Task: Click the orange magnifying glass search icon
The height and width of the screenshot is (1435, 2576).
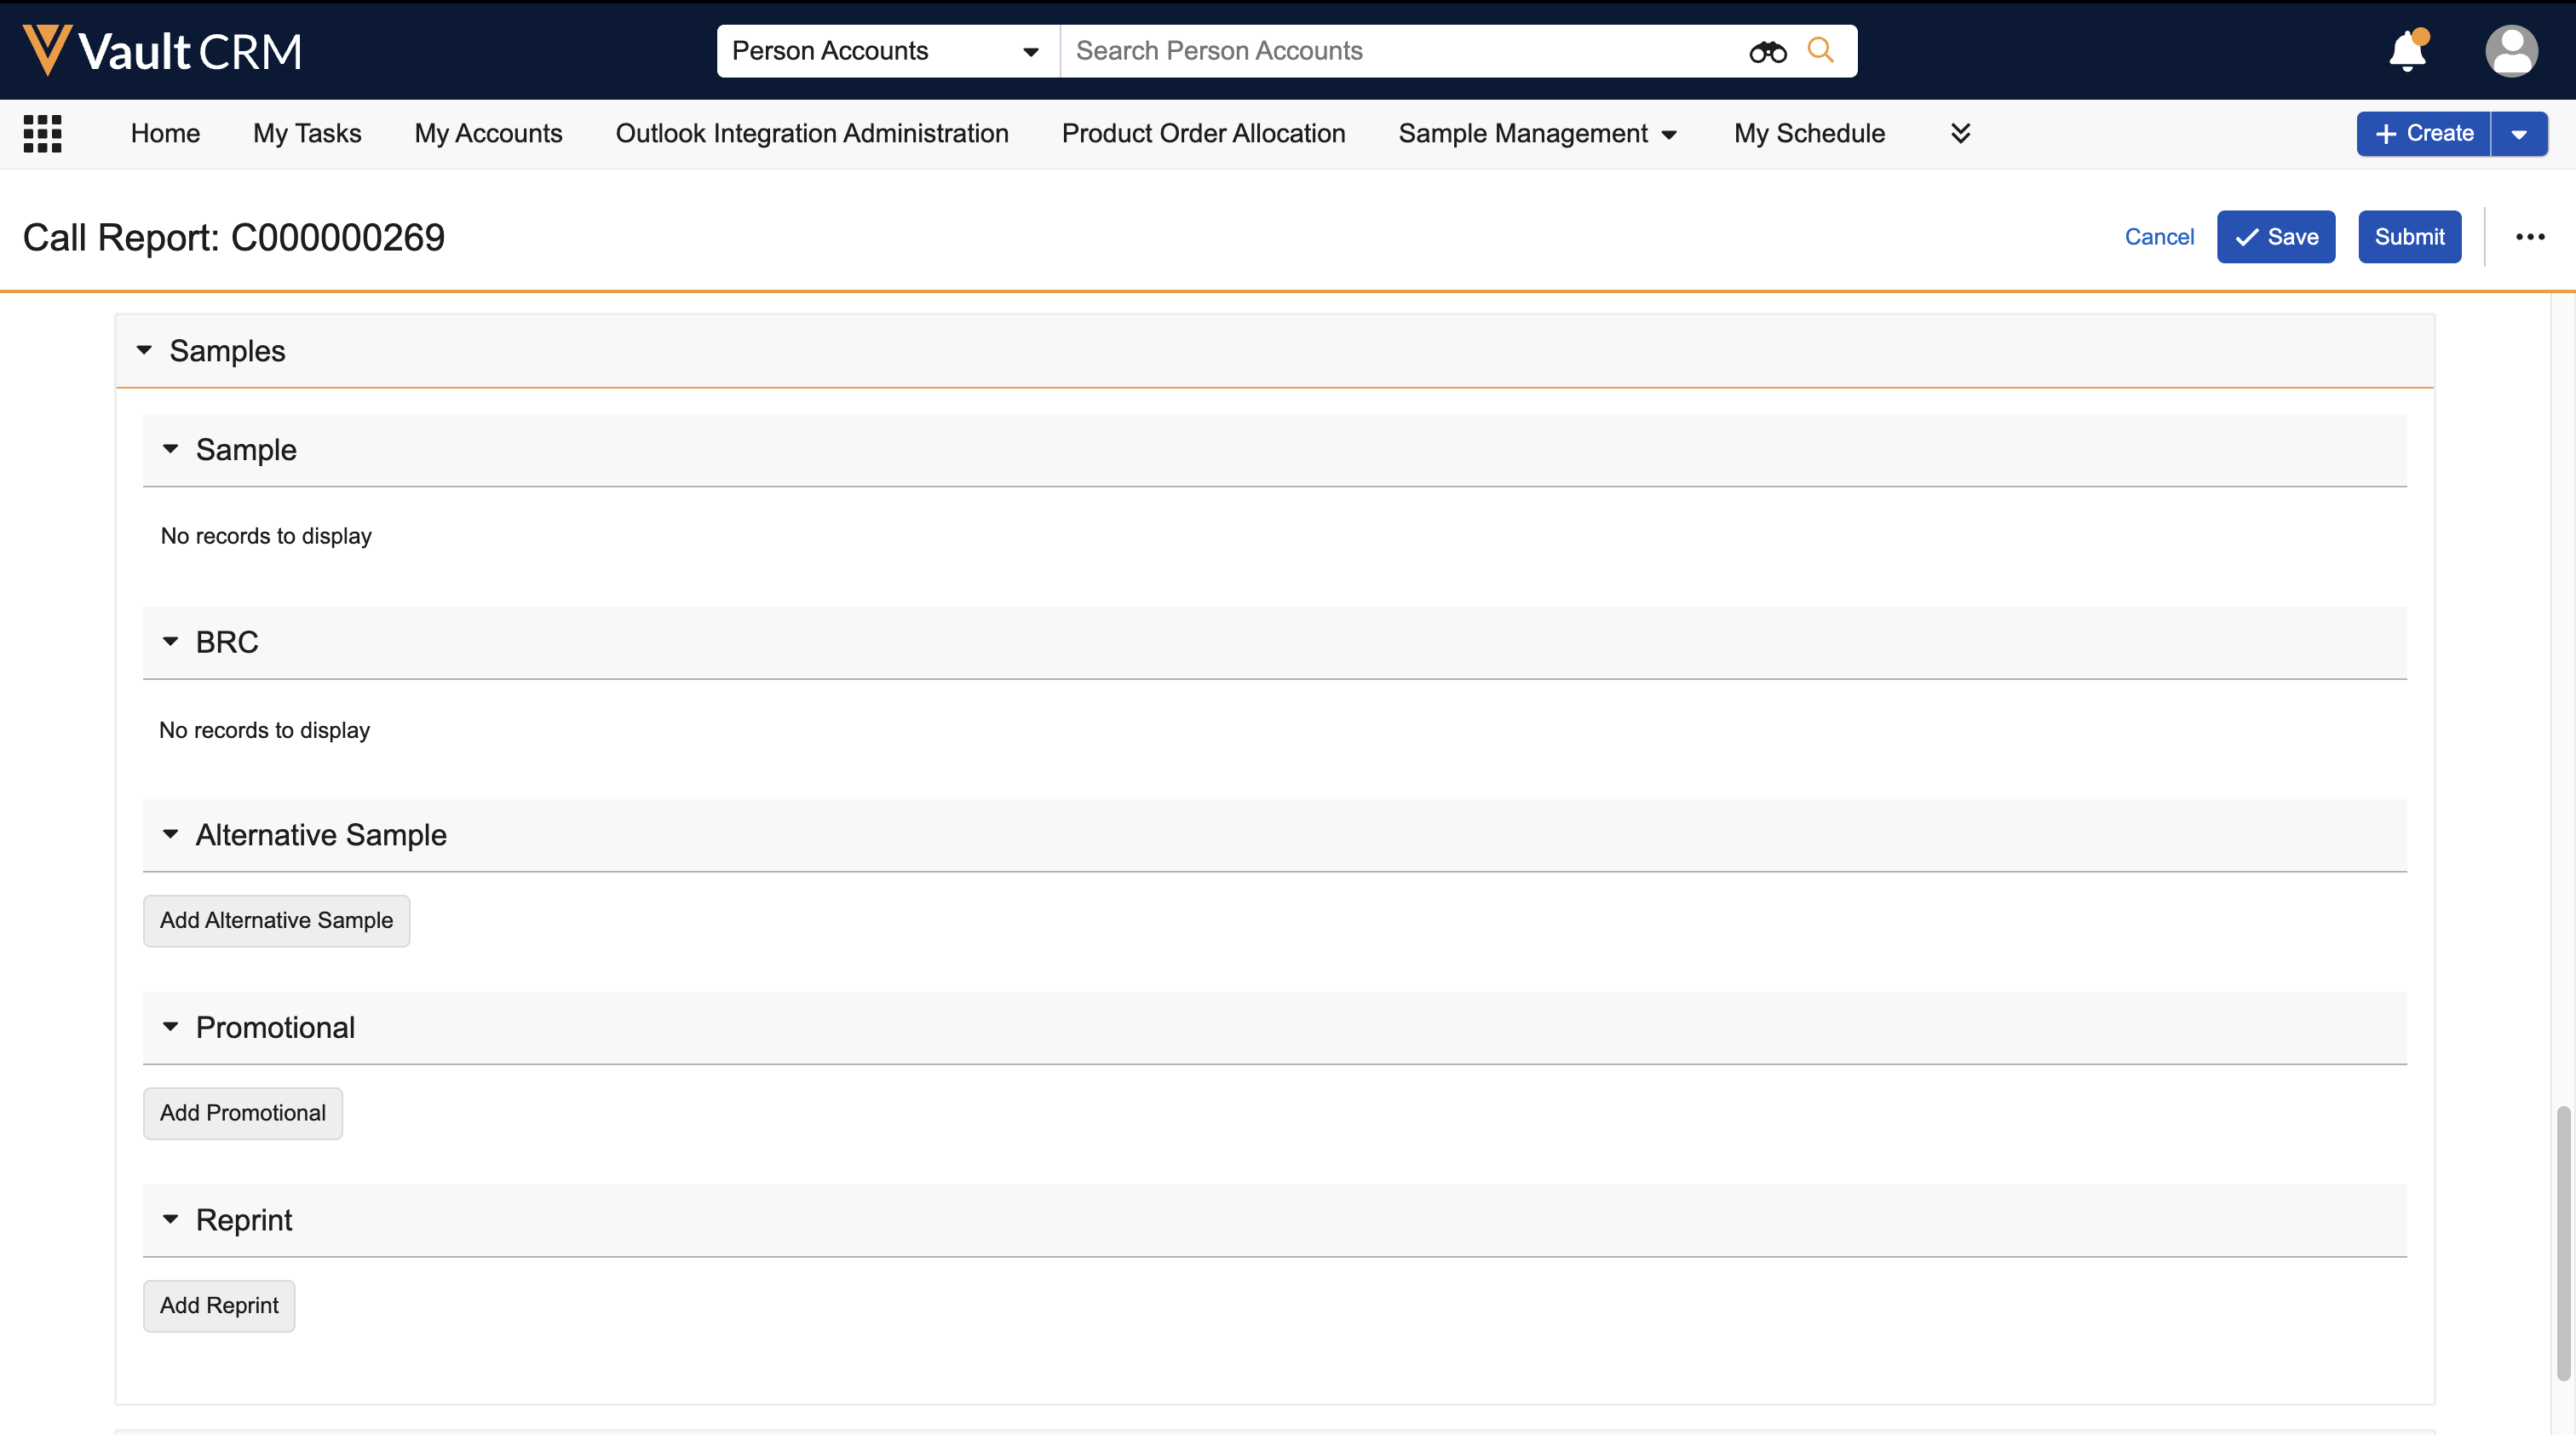Action: tap(1821, 50)
